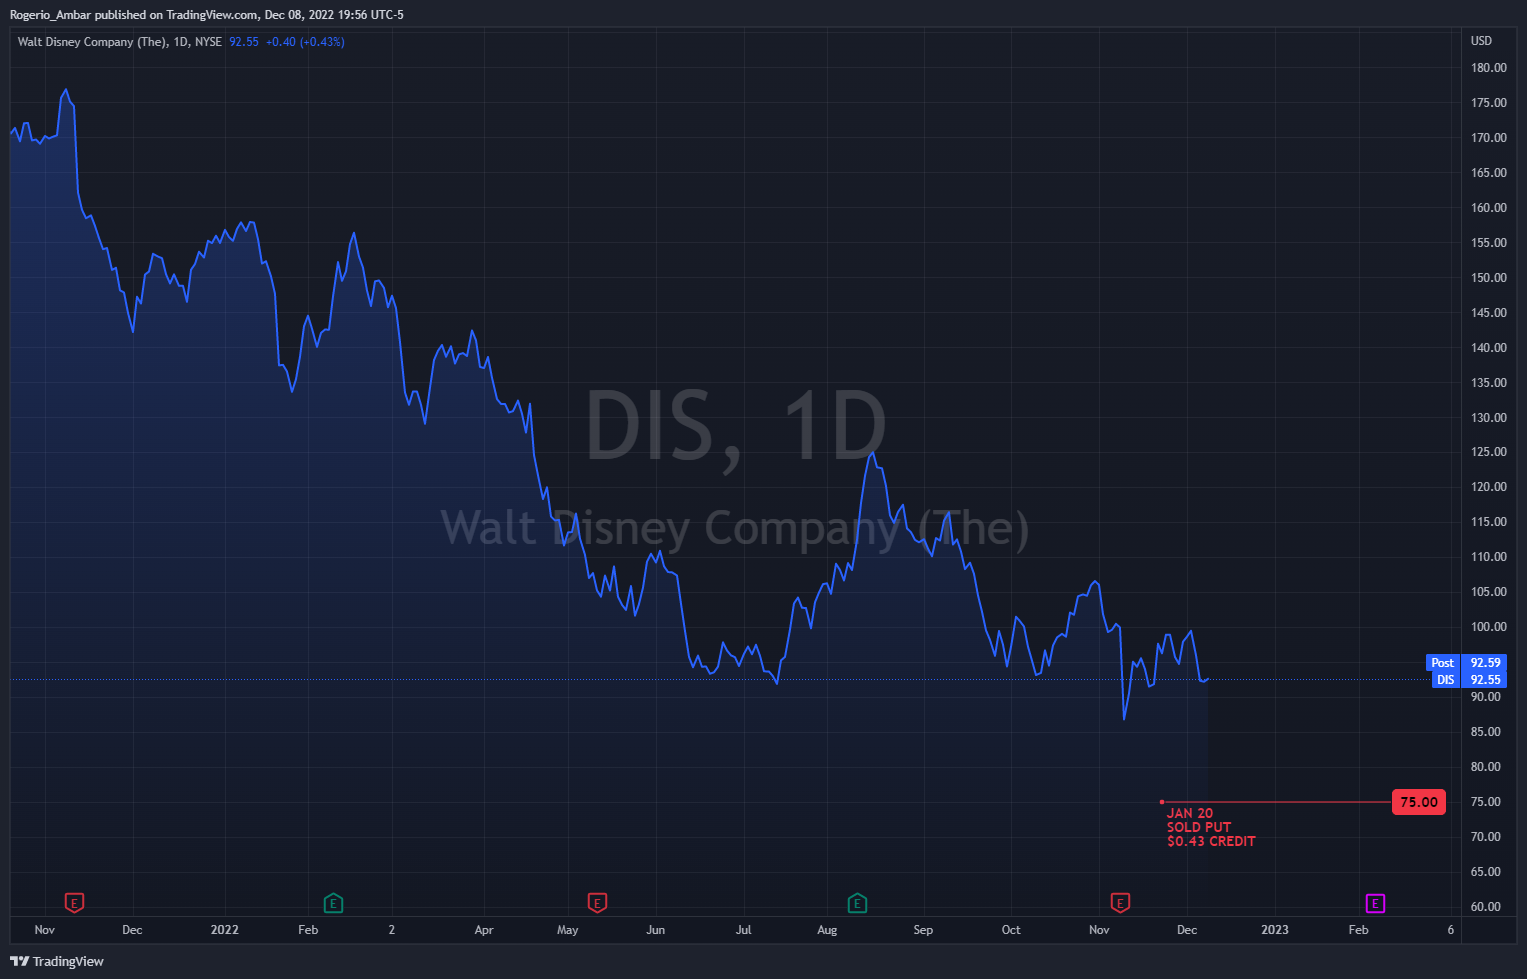
Task: Click the red earnings marker near November 2022
Action: [x=1120, y=903]
